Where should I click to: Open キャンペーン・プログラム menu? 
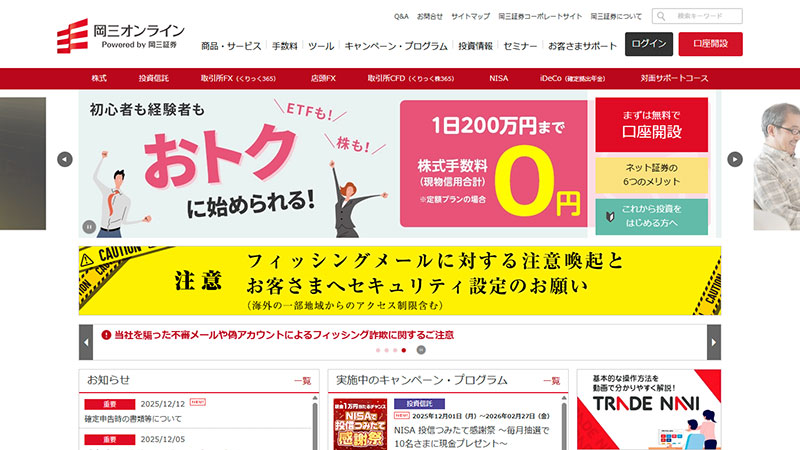coord(396,46)
